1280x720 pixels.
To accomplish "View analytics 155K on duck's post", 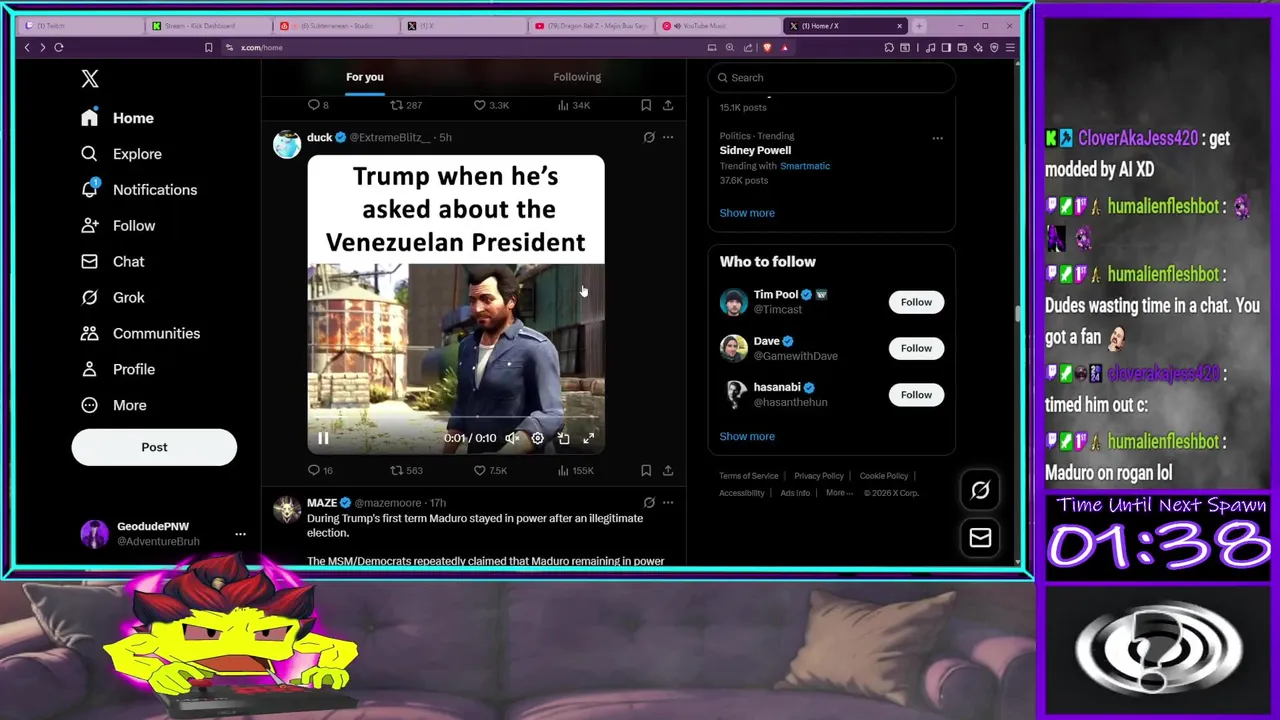I will tap(575, 470).
